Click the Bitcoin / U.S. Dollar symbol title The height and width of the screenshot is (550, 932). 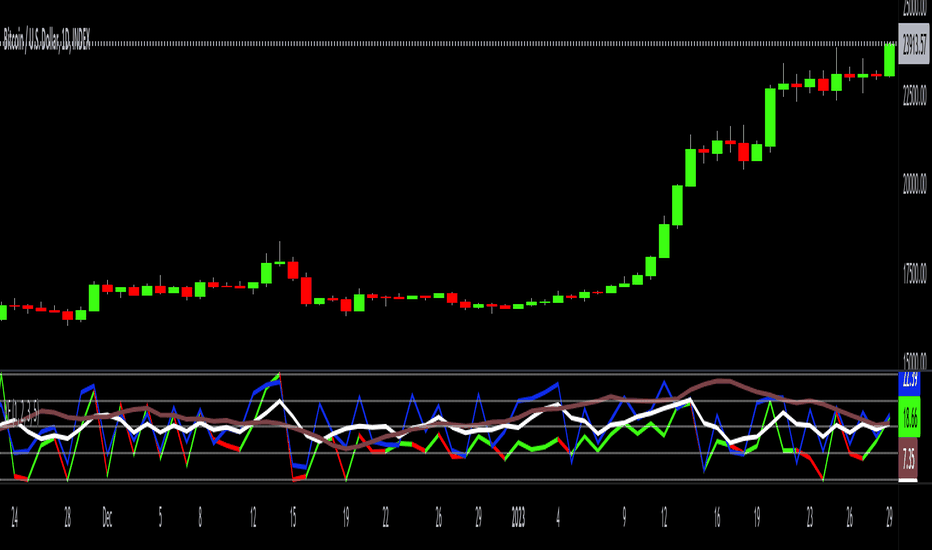point(46,40)
